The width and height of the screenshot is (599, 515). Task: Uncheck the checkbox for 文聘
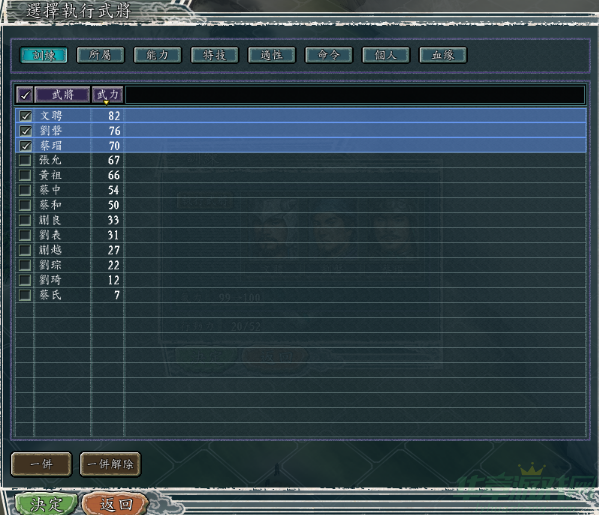[25, 116]
